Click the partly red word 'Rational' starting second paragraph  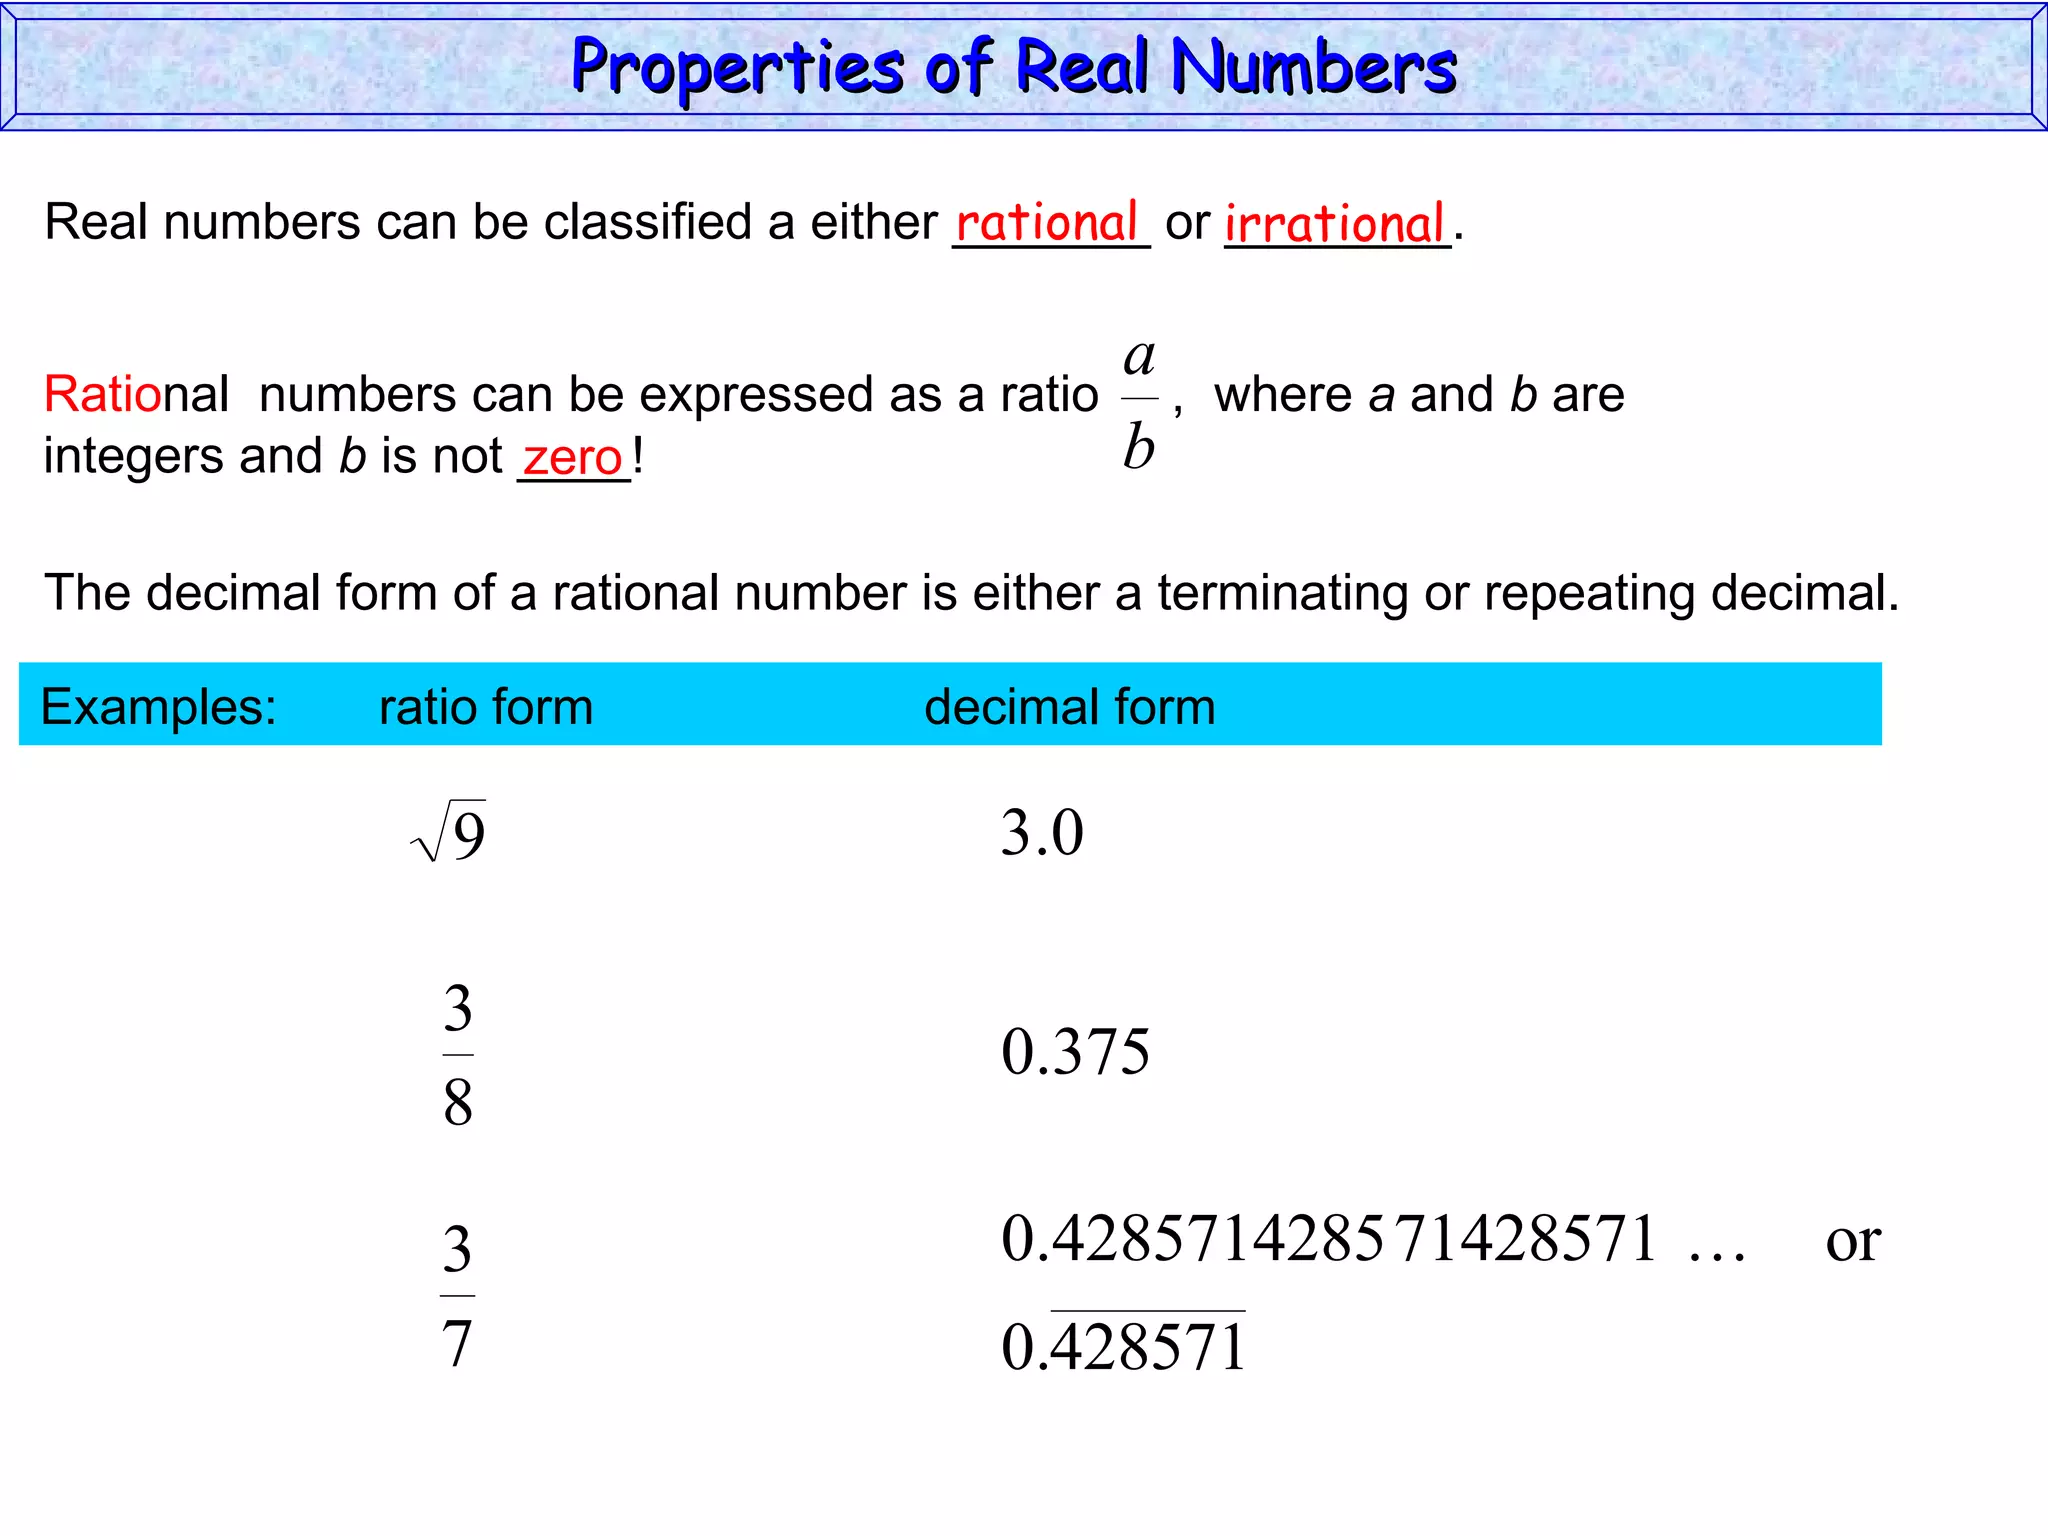[x=136, y=394]
